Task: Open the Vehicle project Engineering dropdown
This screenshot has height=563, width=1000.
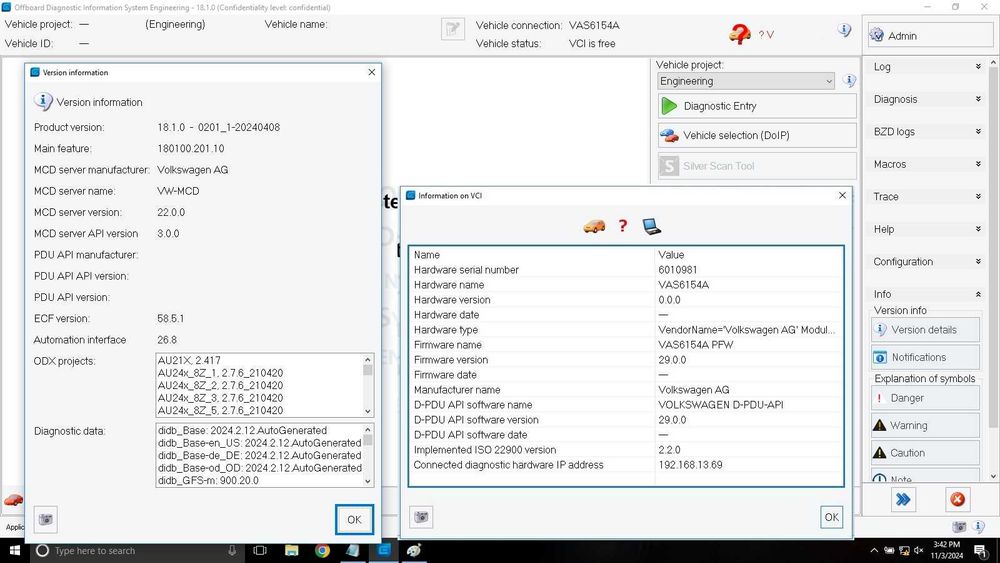Action: [746, 81]
